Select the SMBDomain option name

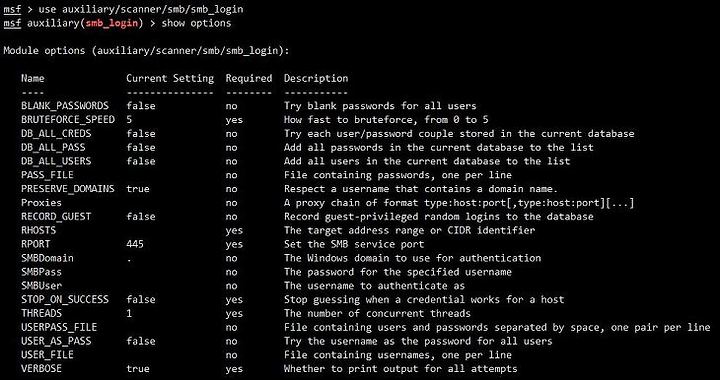47,258
